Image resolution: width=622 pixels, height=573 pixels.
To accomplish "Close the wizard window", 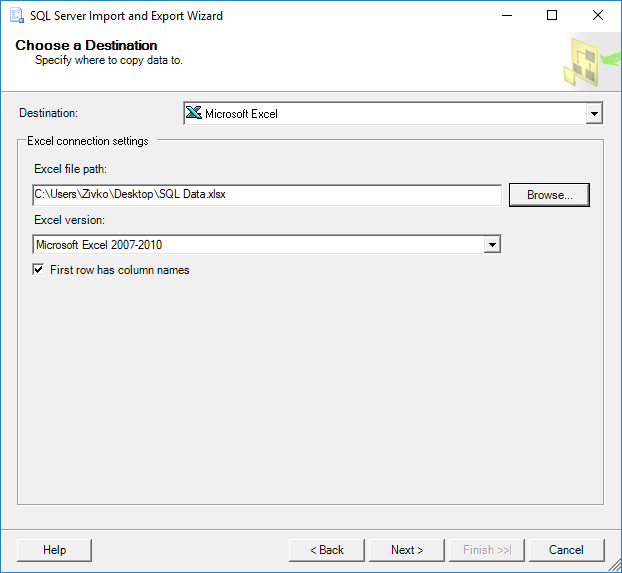I will [x=598, y=15].
